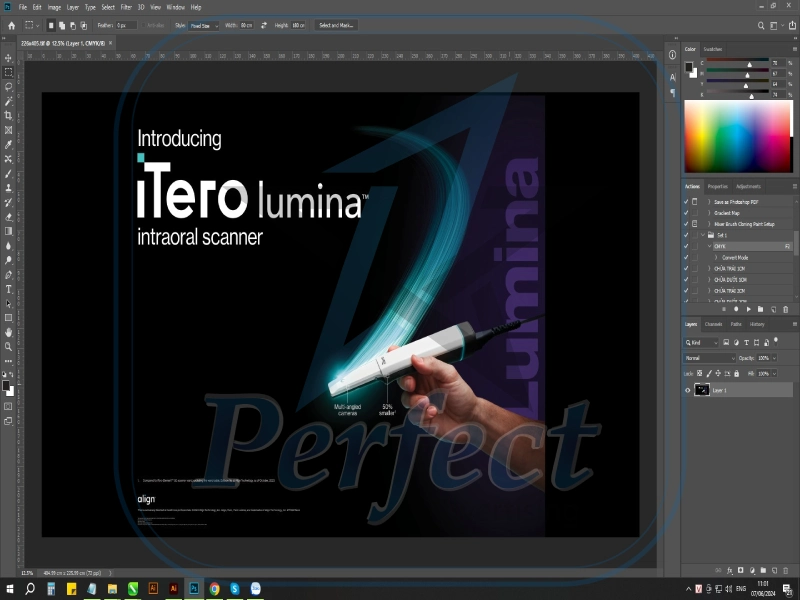The image size is (800, 600).
Task: Toggle checkmark for Save as Photoshop PDF action
Action: coord(686,202)
